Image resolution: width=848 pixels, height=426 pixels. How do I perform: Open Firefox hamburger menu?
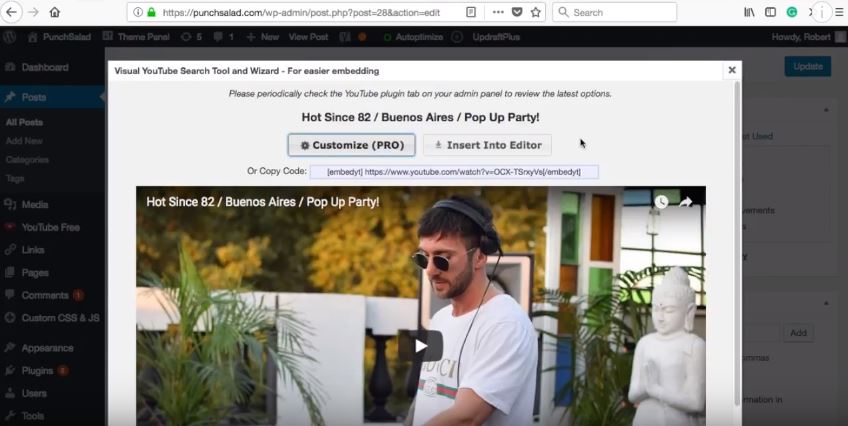click(839, 12)
